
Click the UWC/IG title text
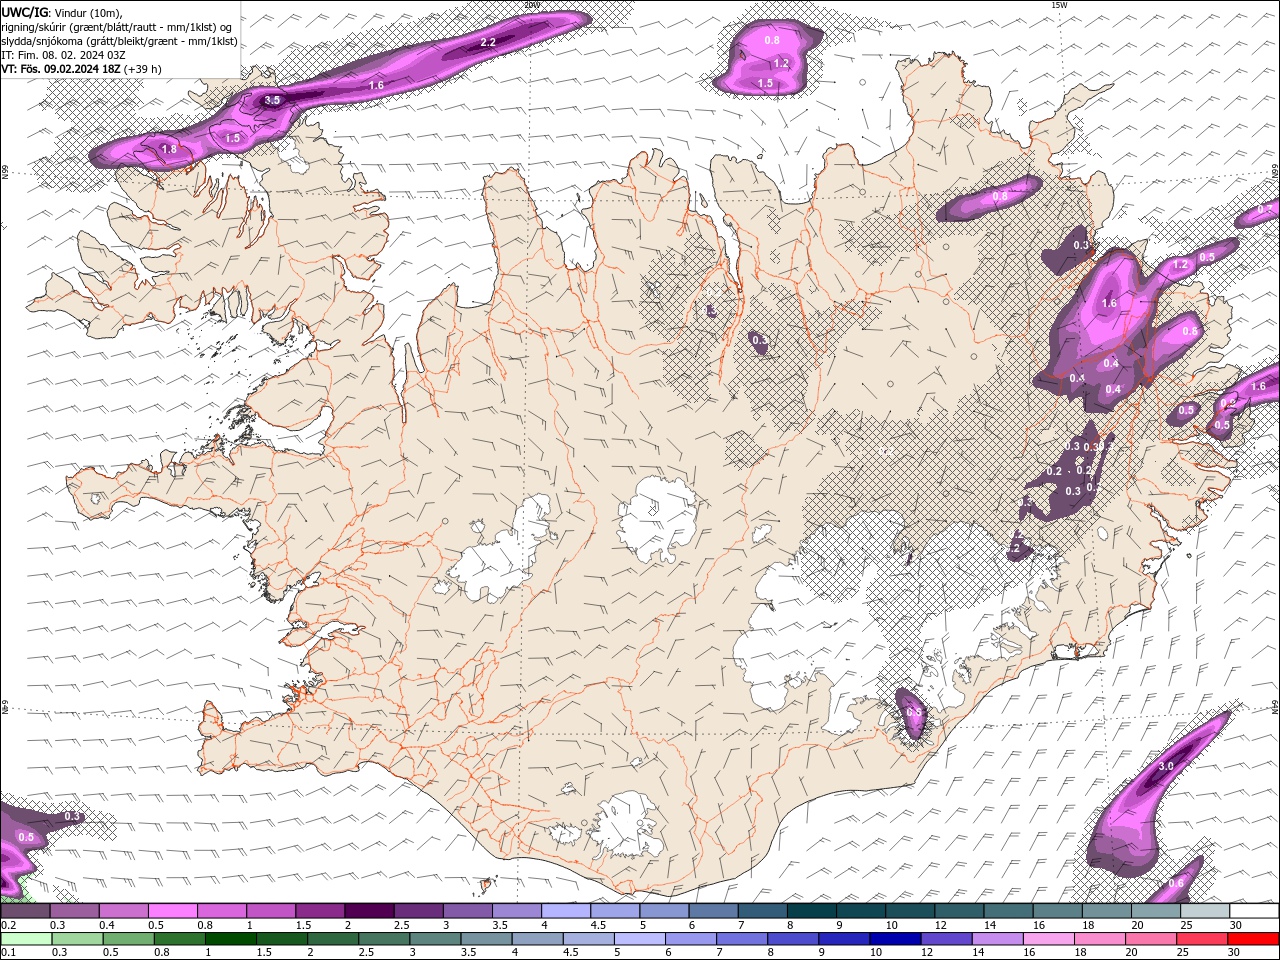coord(24,12)
